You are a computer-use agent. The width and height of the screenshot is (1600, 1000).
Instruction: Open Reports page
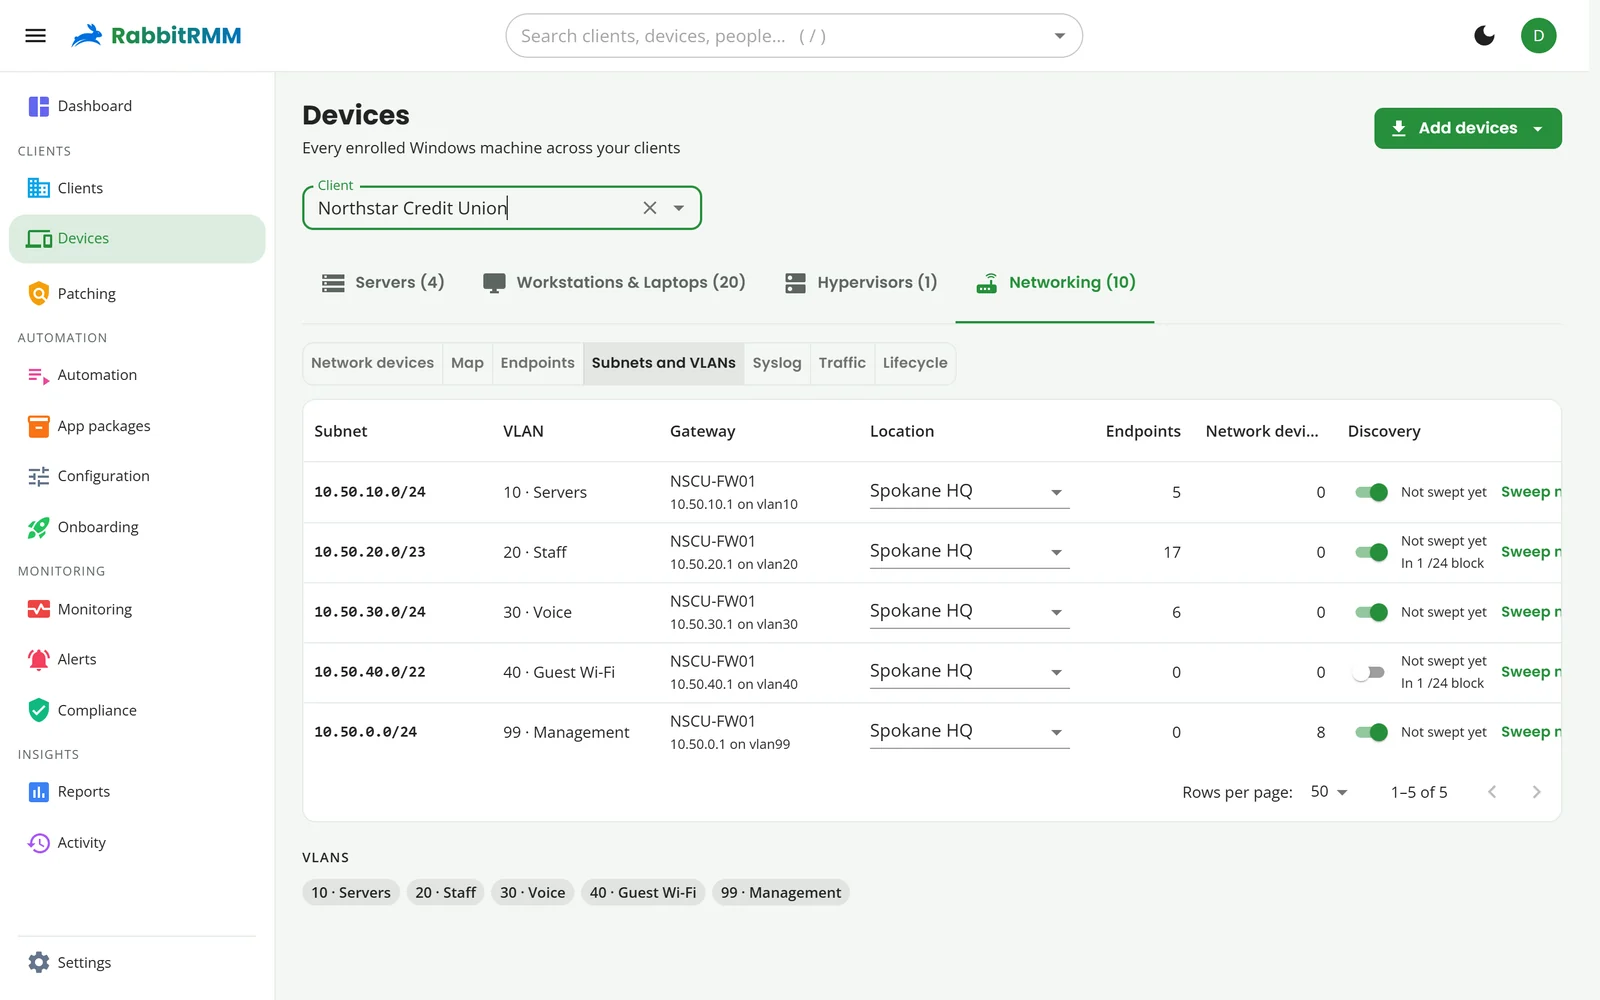(137, 792)
